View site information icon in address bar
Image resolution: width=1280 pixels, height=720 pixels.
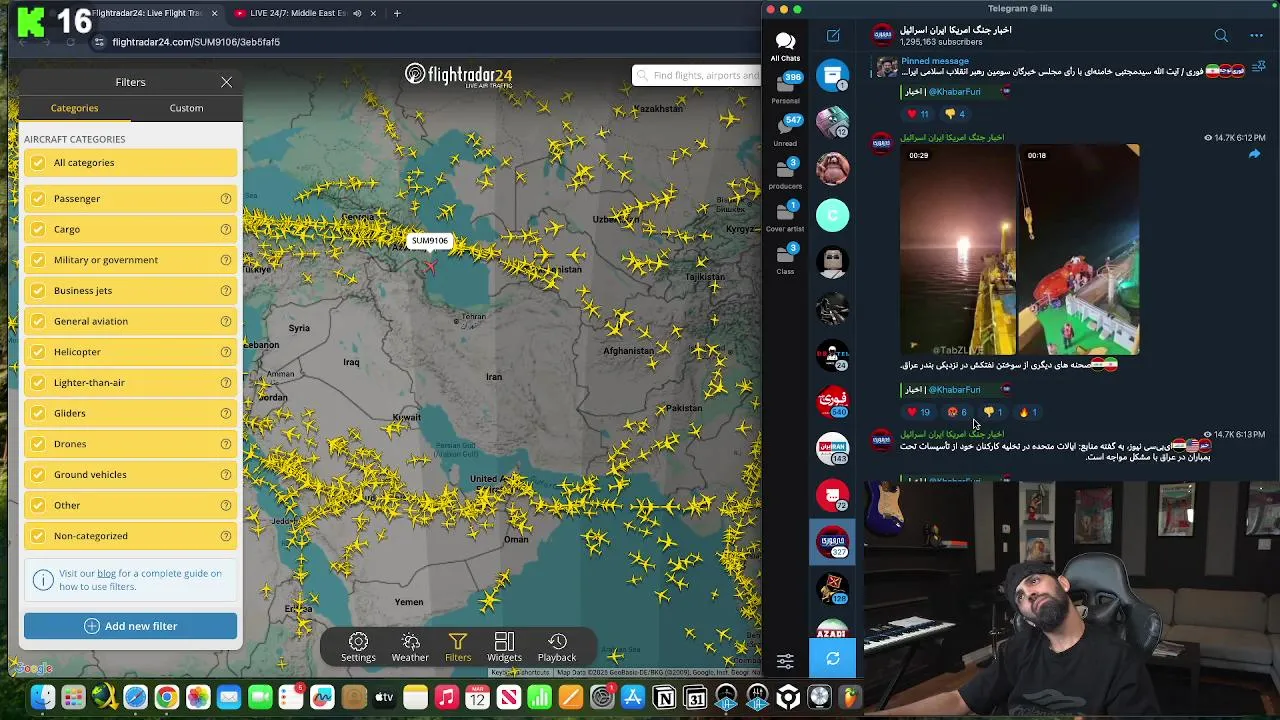coord(98,42)
